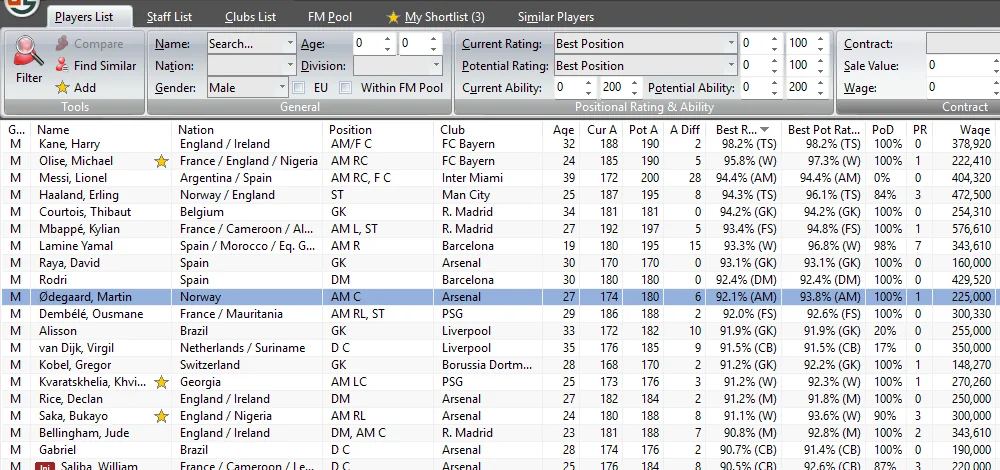Click Borussia Dortmund club cell for Kobel
This screenshot has width=1000, height=470.
tap(487, 365)
